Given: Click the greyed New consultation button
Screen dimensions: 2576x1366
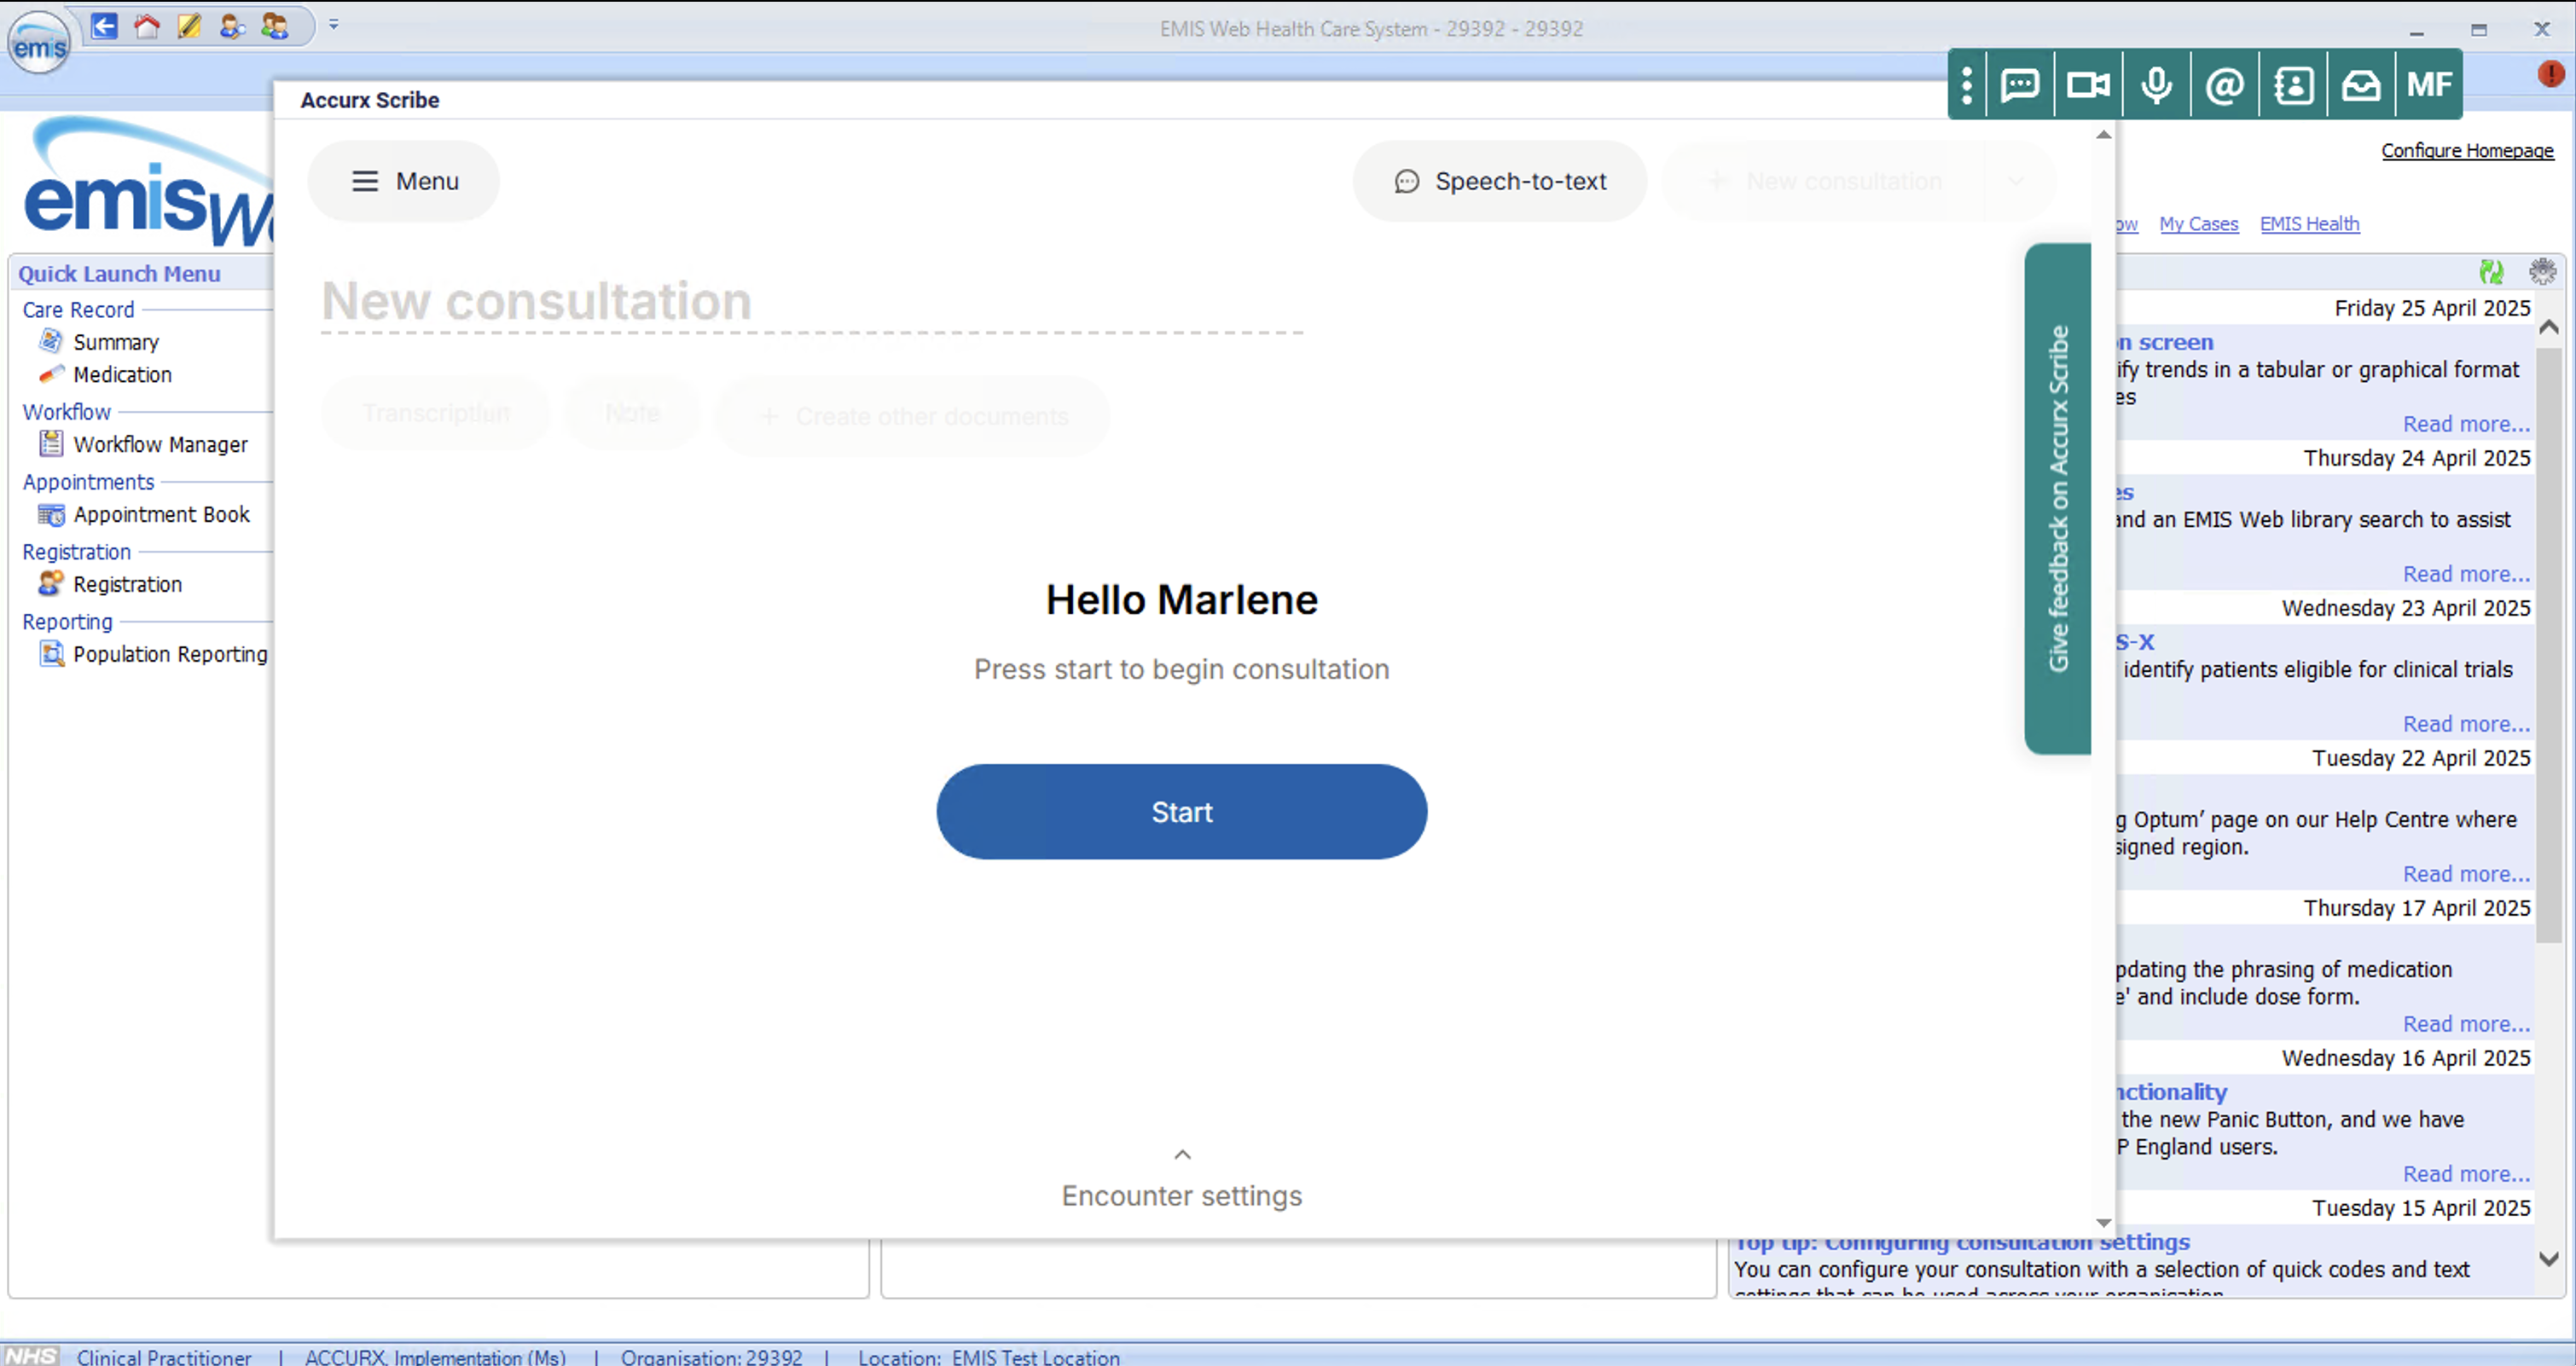Looking at the screenshot, I should click(x=1825, y=181).
